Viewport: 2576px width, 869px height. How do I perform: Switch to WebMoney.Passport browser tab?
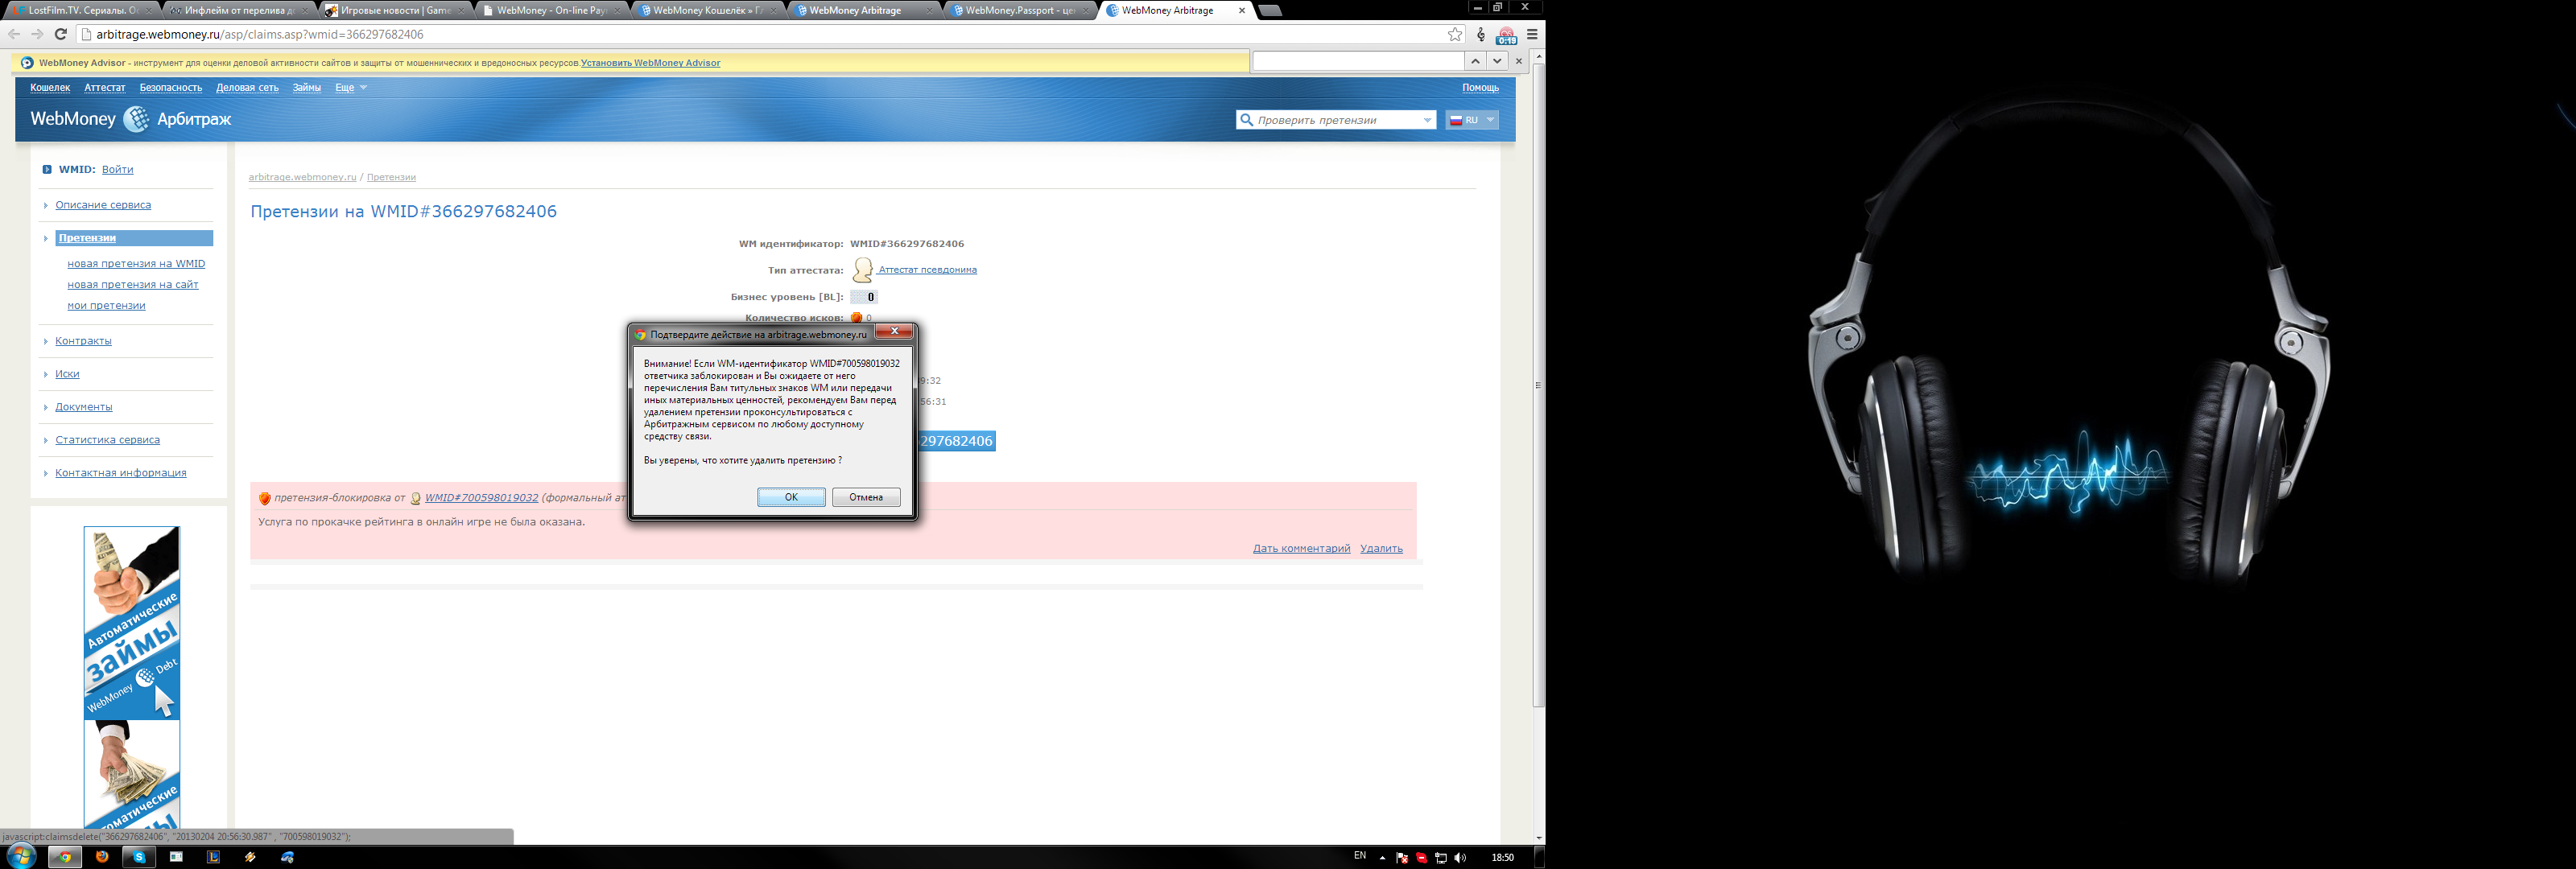tap(1018, 10)
